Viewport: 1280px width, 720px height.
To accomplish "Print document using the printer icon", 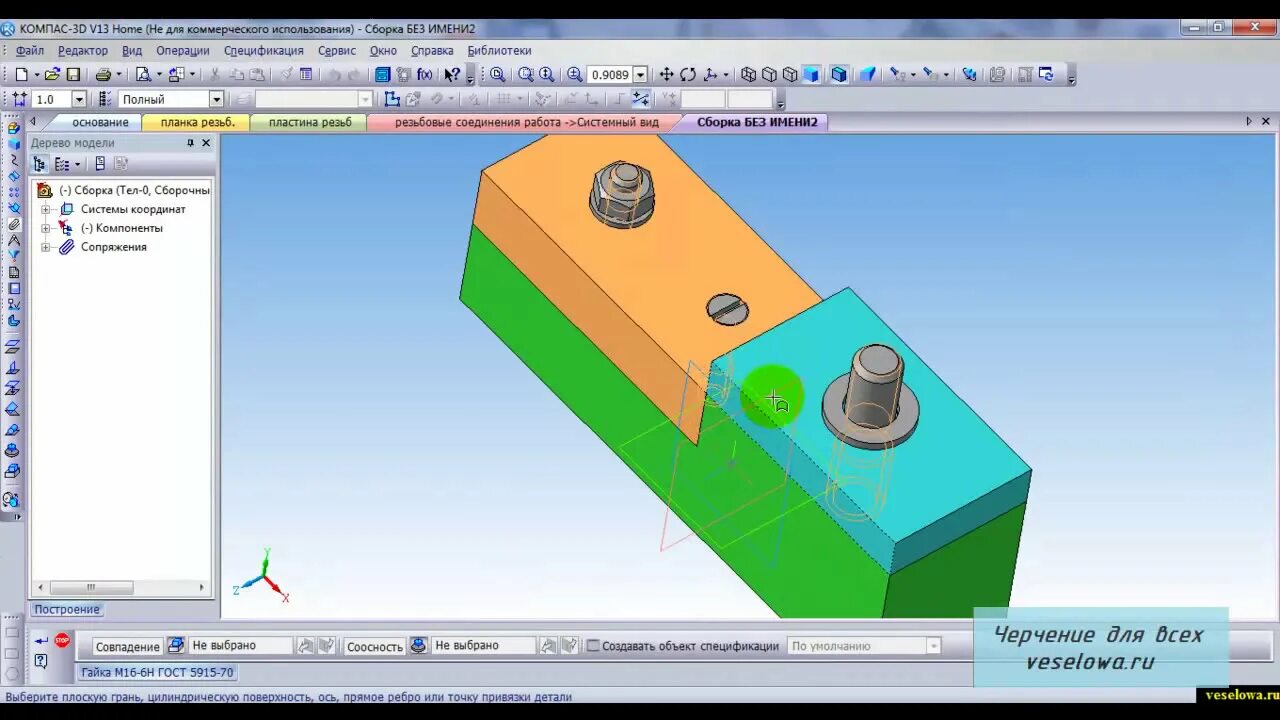I will 103,74.
